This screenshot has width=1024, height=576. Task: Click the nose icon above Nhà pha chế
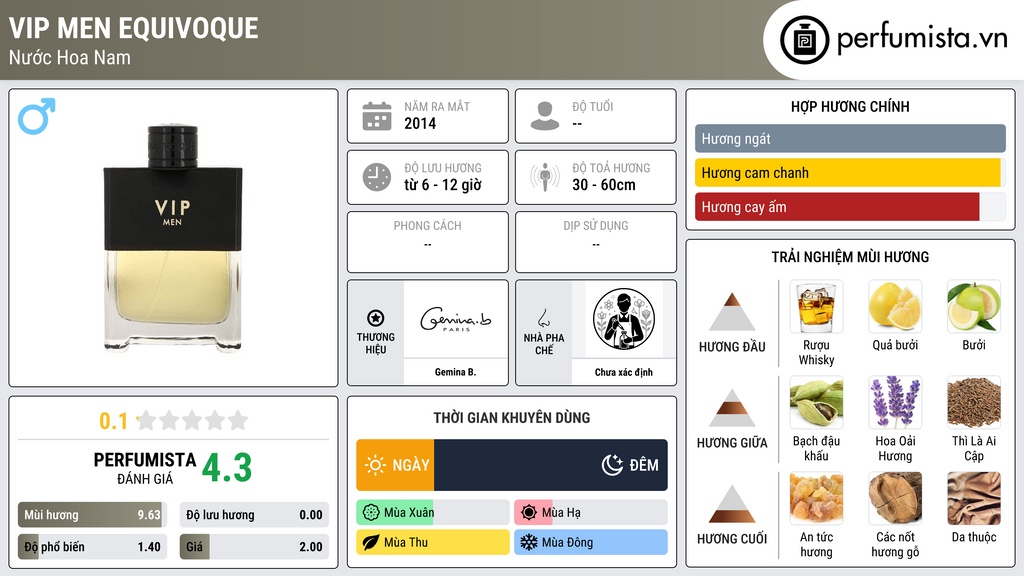click(x=543, y=318)
